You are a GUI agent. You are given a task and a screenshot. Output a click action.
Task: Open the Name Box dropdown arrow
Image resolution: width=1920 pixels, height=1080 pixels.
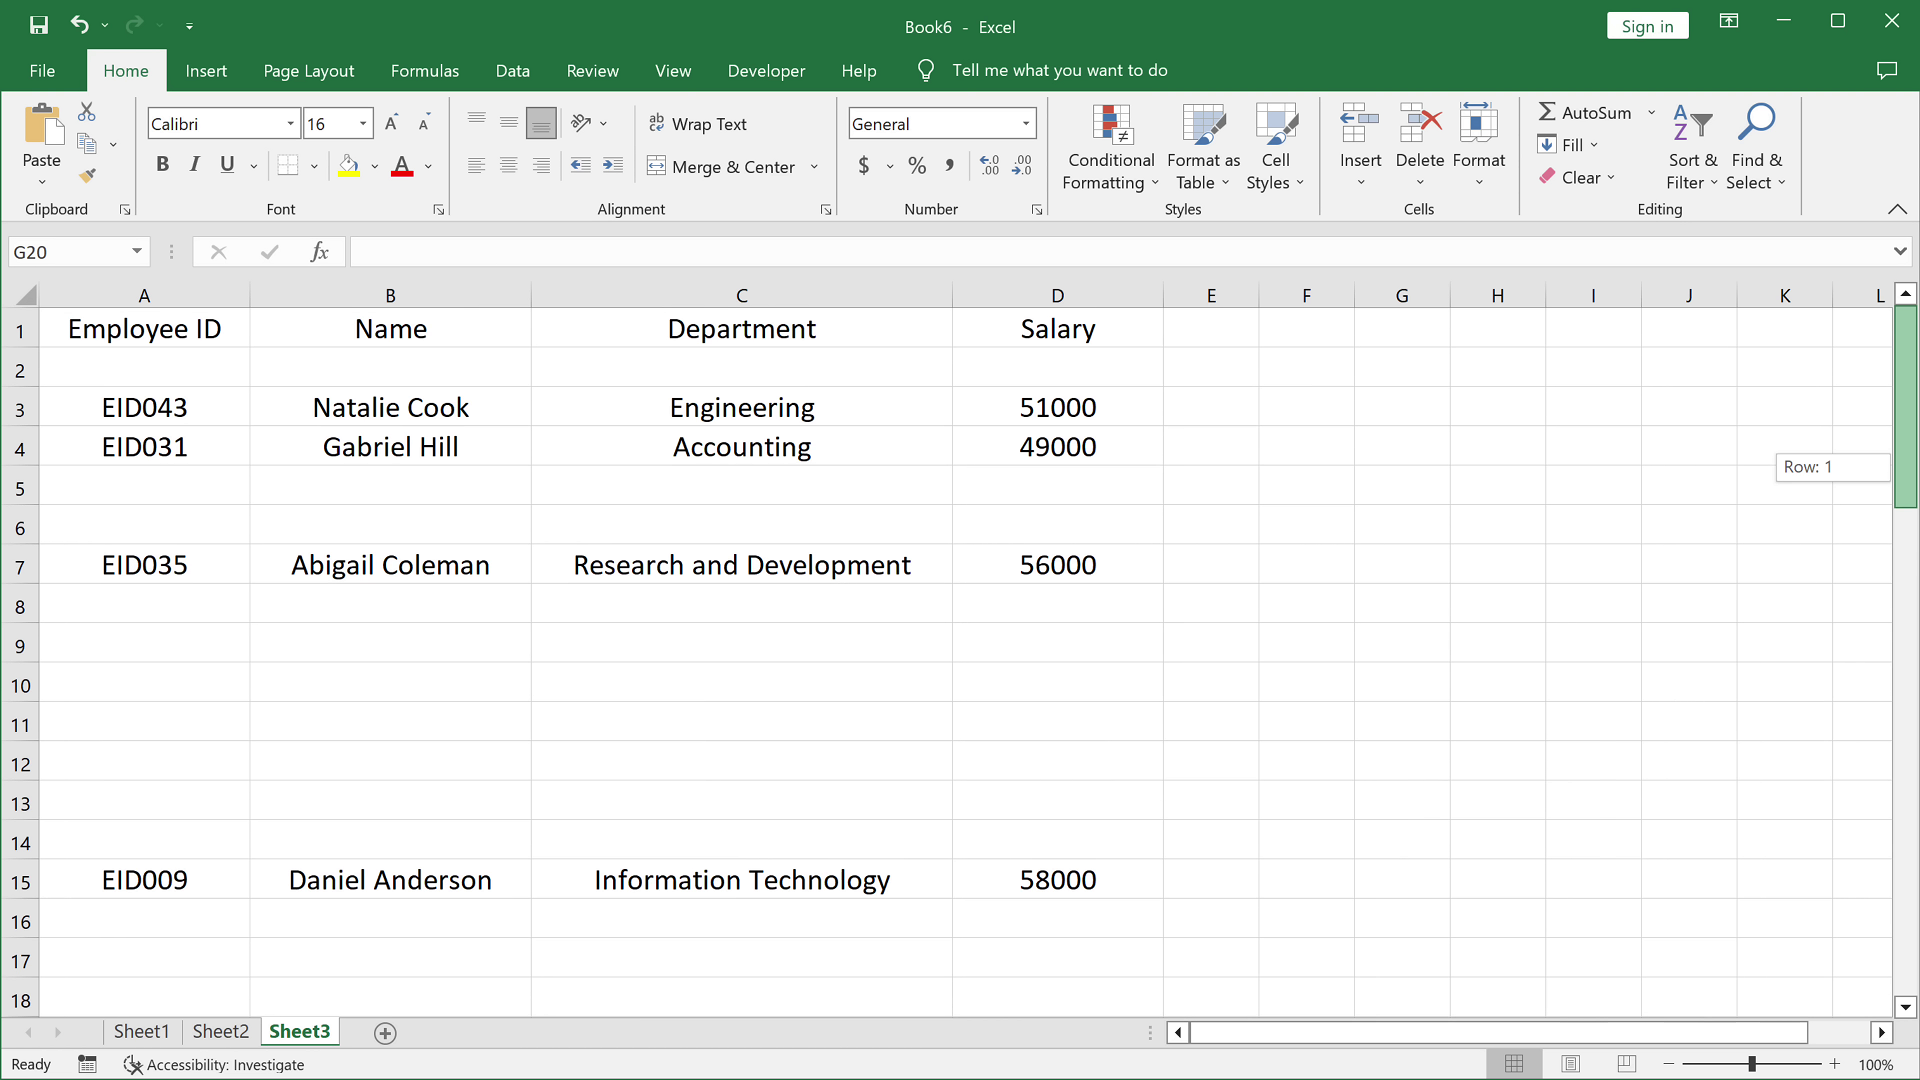(137, 252)
